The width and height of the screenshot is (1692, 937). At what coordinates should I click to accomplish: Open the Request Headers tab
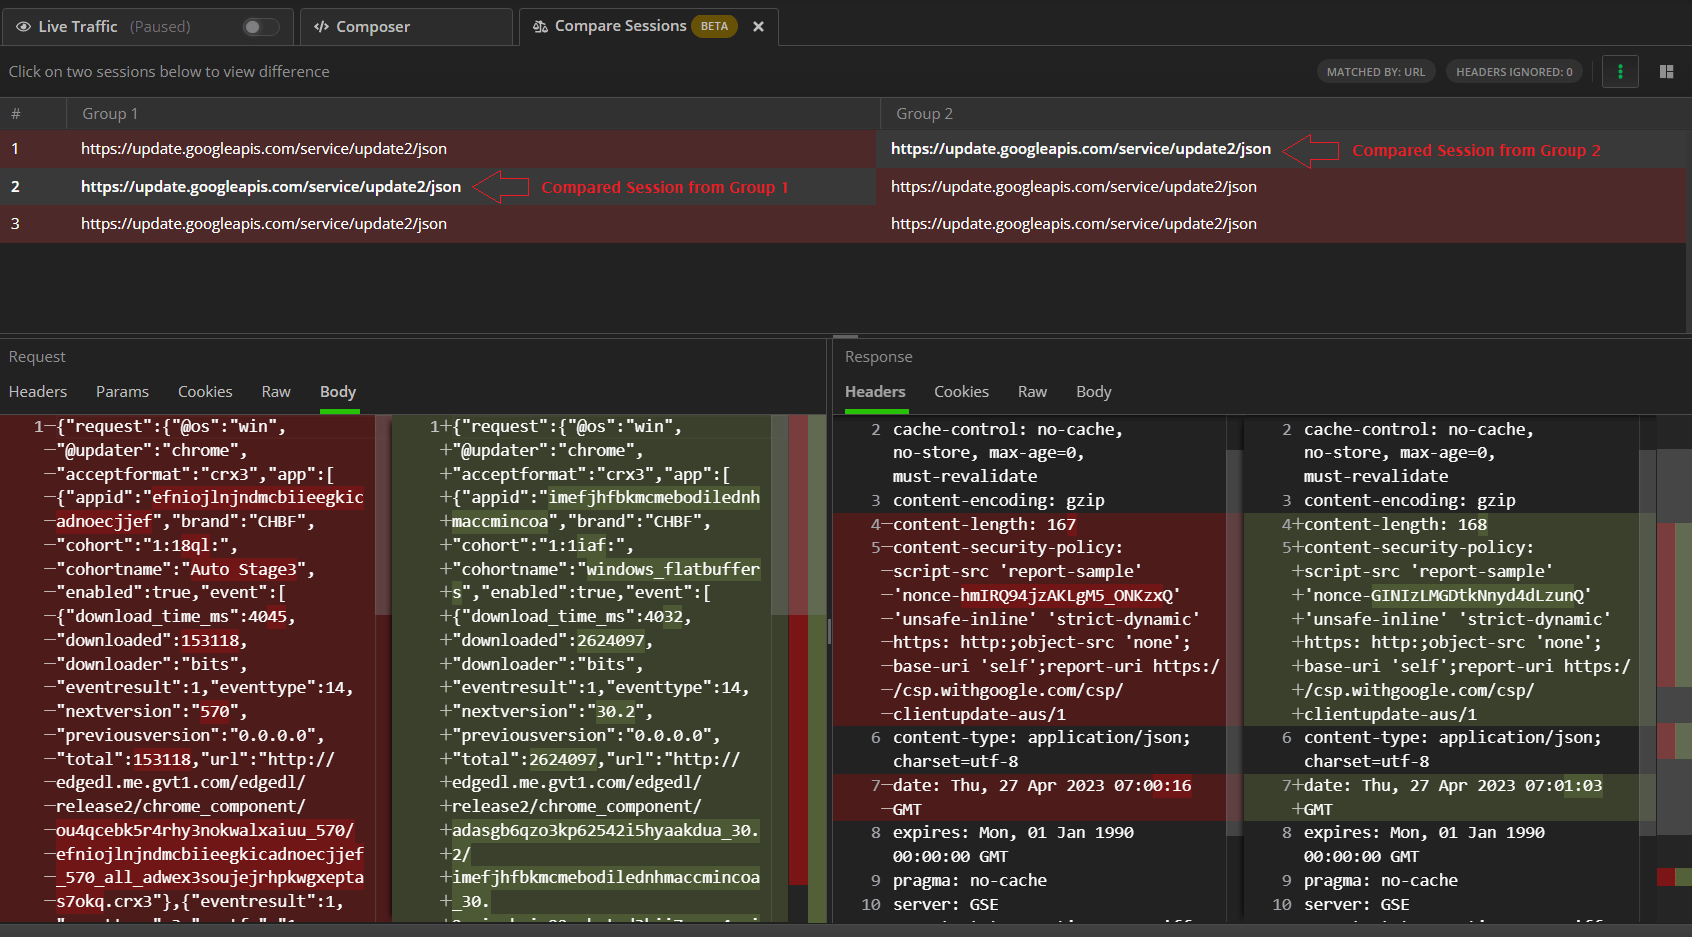click(x=38, y=392)
